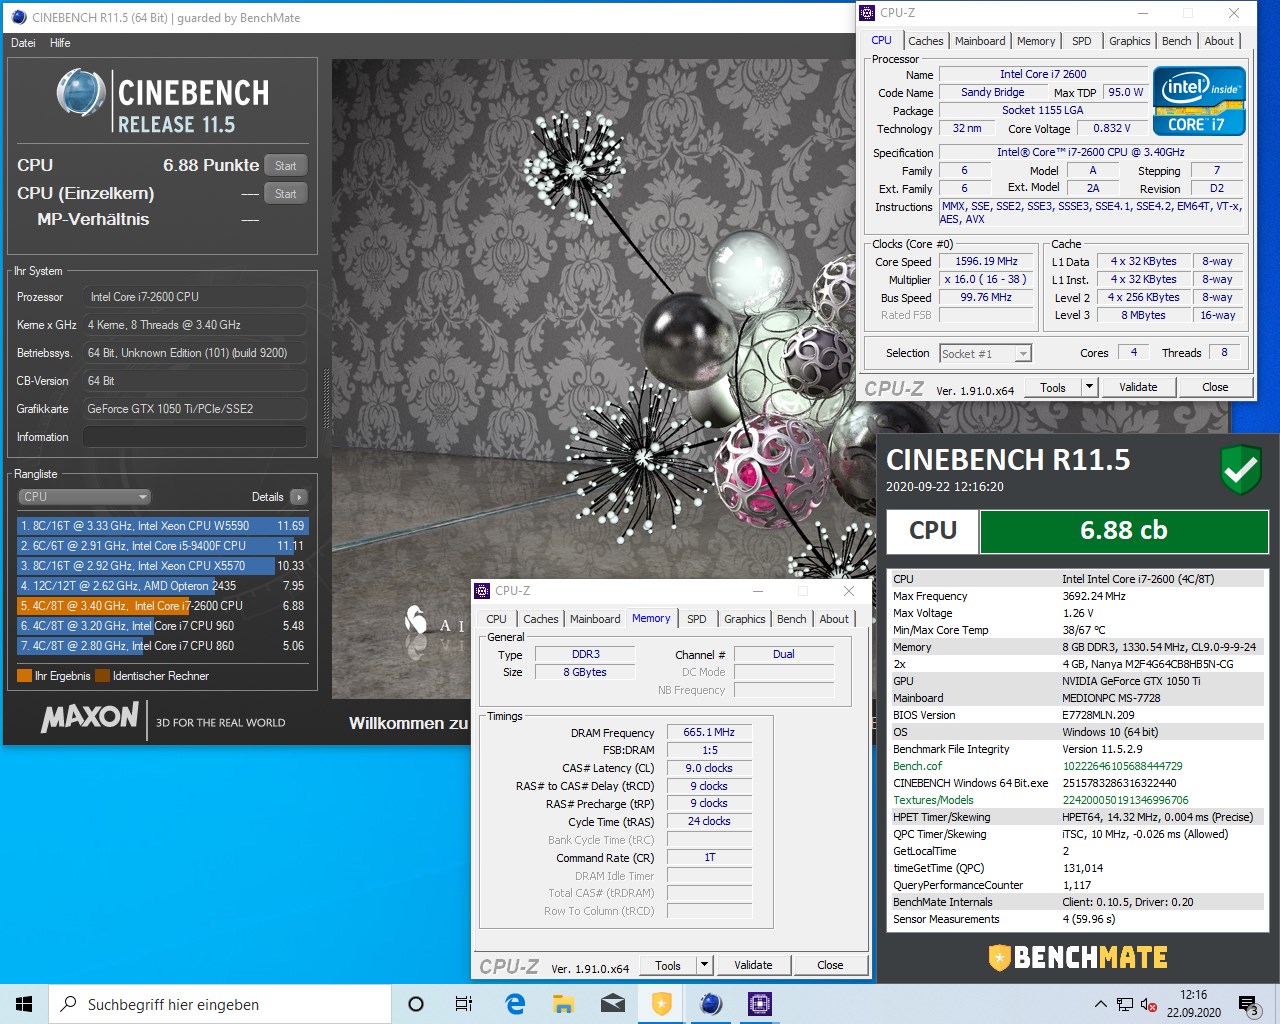Switch to BenchMate shield taskbar icon

point(661,1004)
